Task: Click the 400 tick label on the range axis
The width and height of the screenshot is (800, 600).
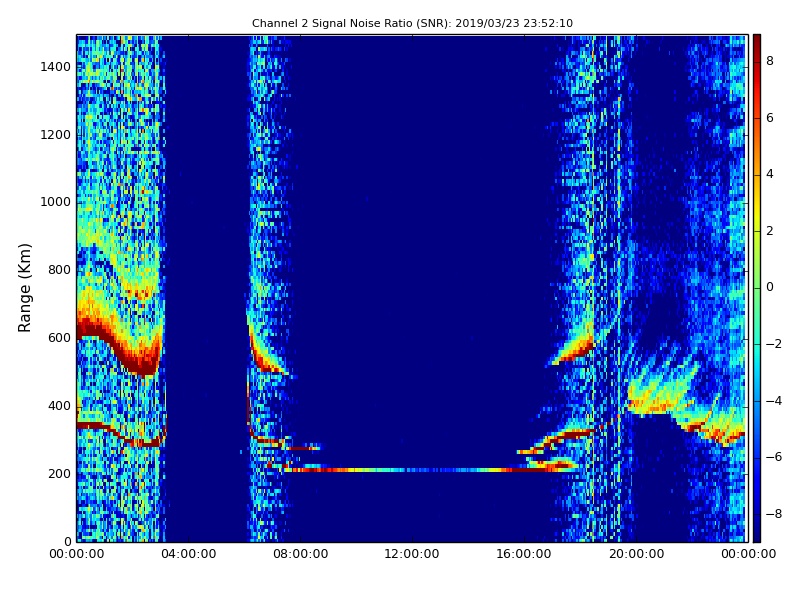Action: (59, 406)
